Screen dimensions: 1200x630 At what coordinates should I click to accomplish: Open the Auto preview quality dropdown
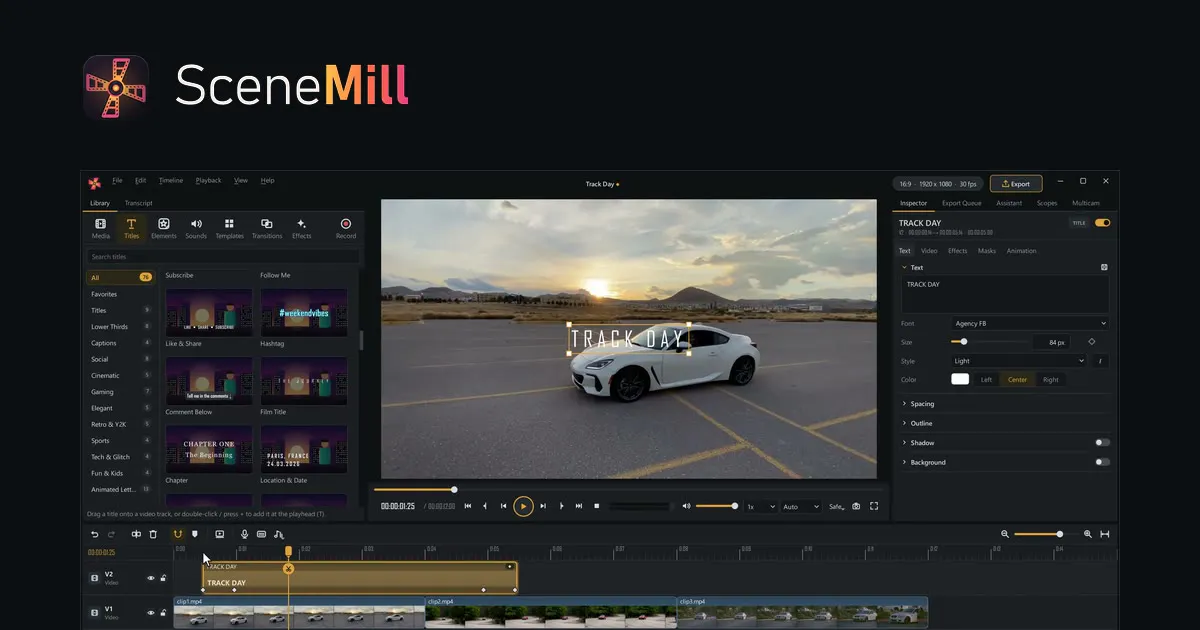tap(801, 507)
